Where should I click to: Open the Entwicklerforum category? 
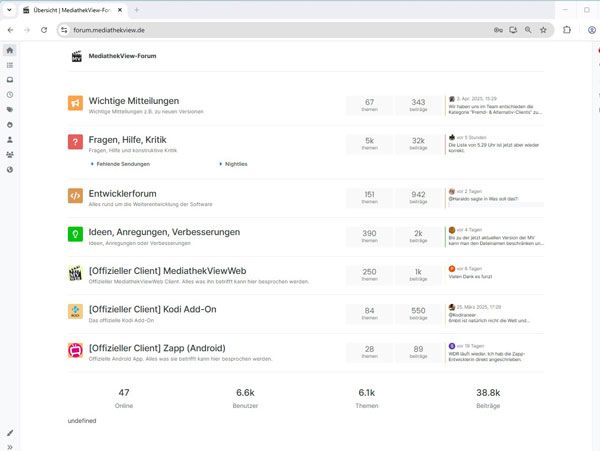click(x=122, y=194)
